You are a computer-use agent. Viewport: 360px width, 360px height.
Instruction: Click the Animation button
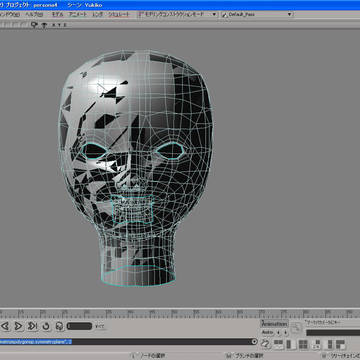(274, 324)
